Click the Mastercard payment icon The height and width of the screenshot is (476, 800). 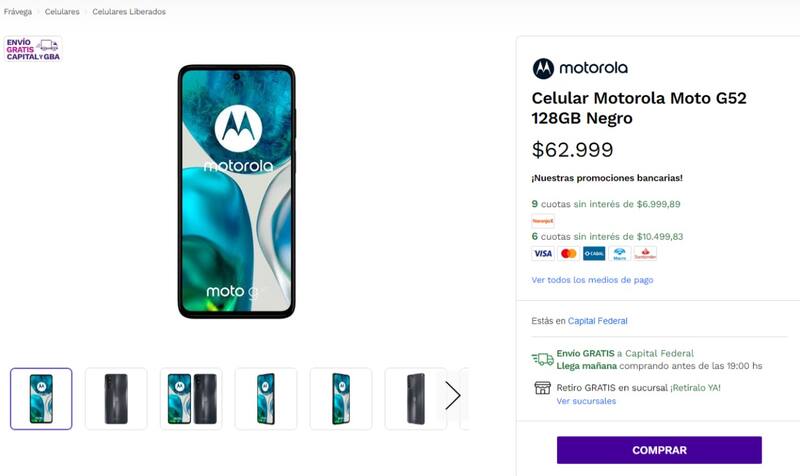pos(569,254)
